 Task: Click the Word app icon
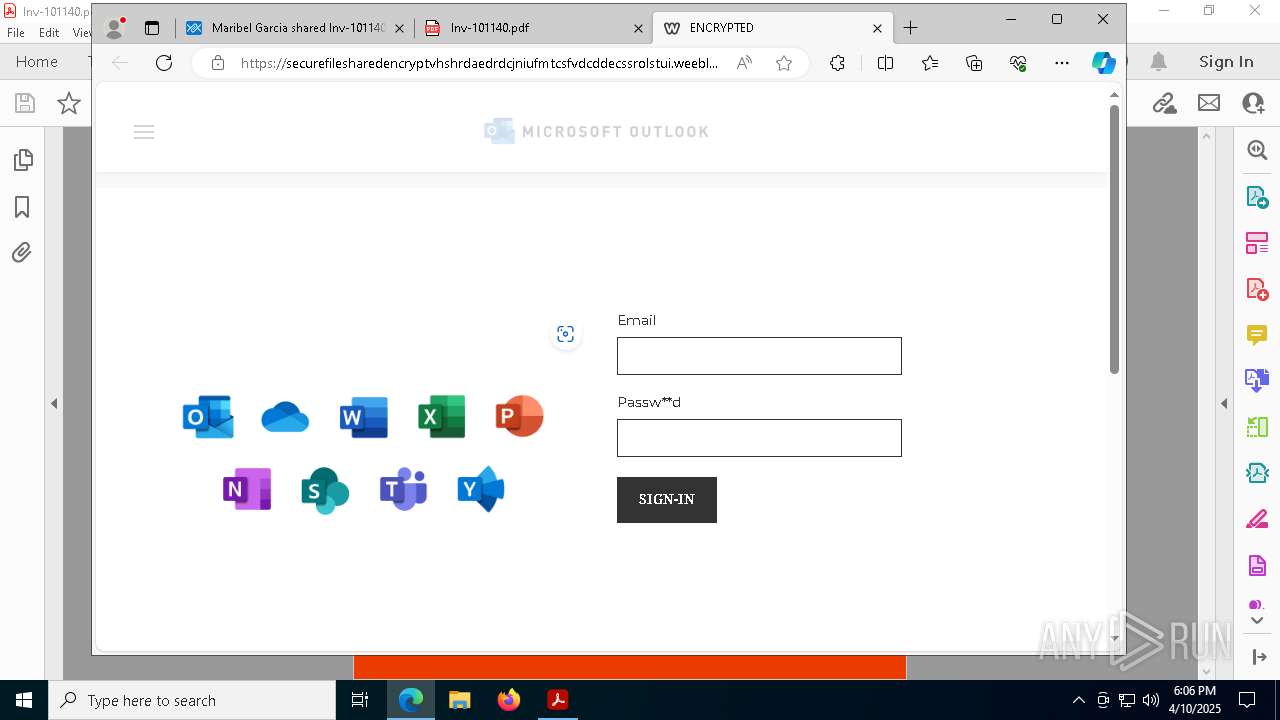click(363, 417)
